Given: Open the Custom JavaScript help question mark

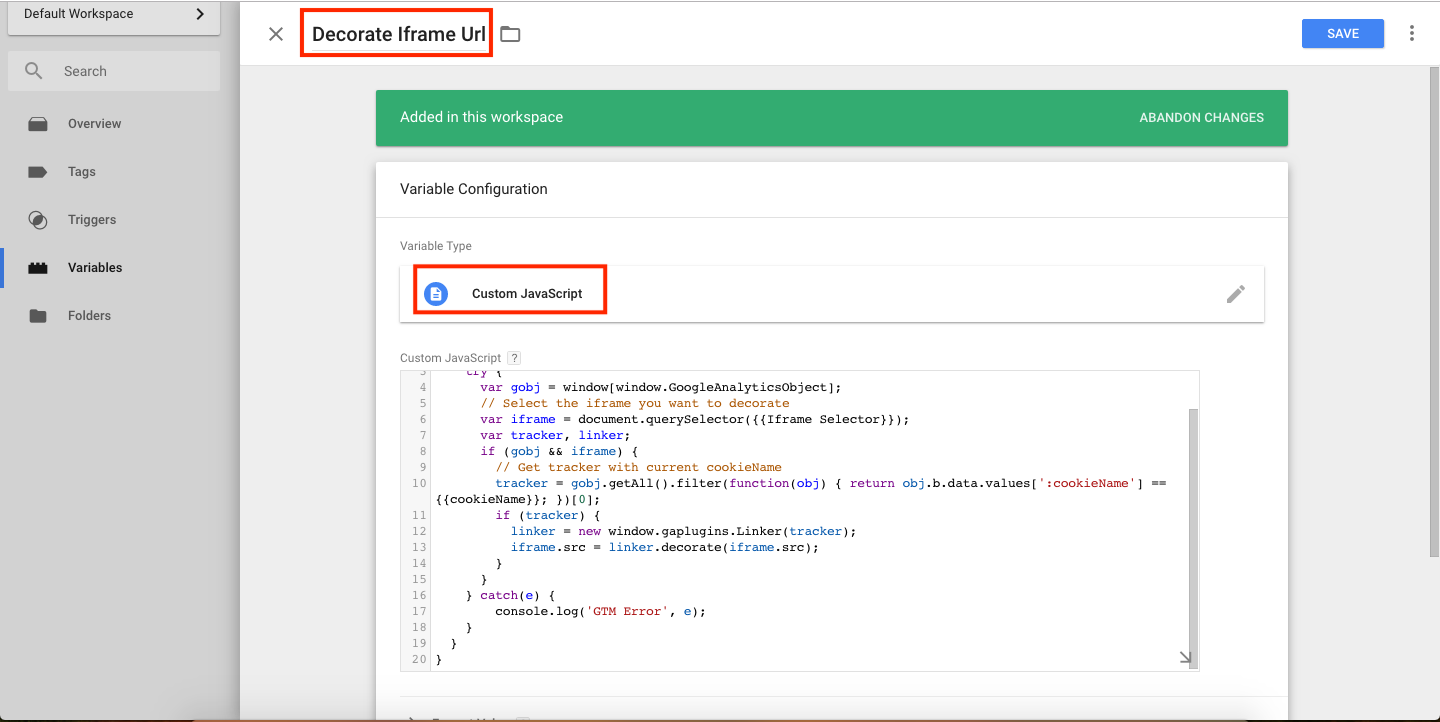Looking at the screenshot, I should (x=514, y=358).
